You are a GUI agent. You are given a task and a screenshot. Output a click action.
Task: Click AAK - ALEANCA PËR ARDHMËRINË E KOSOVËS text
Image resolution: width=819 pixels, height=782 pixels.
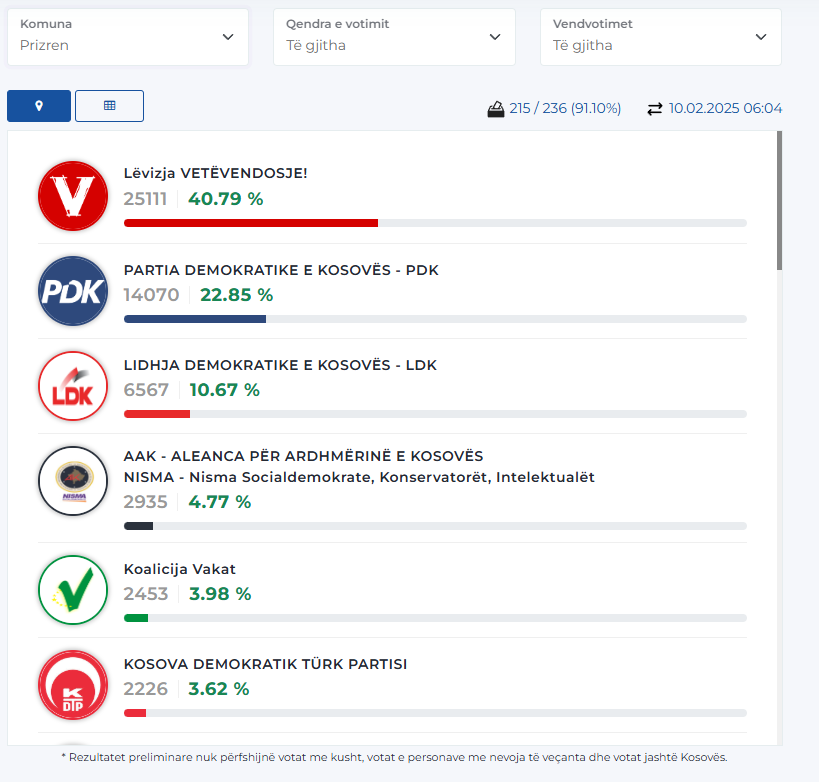pos(303,456)
